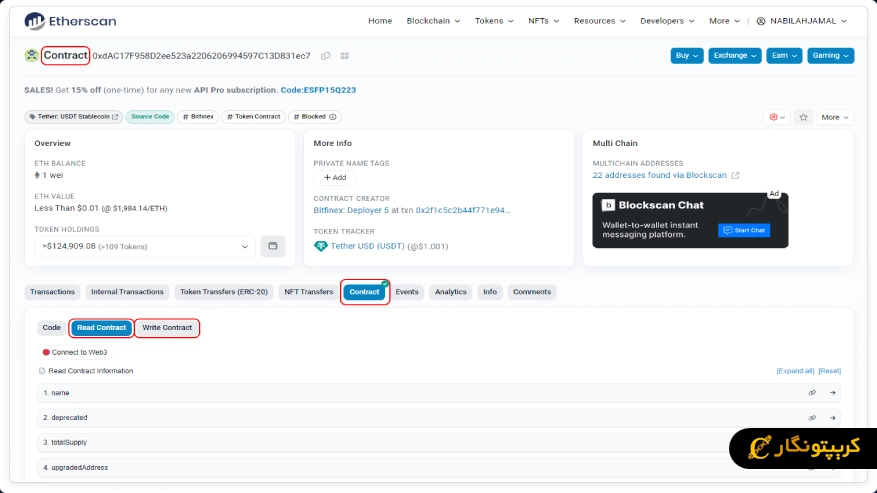Switch to the Transactions tab
Screen dimensions: 877x493
pyautogui.click(x=53, y=292)
